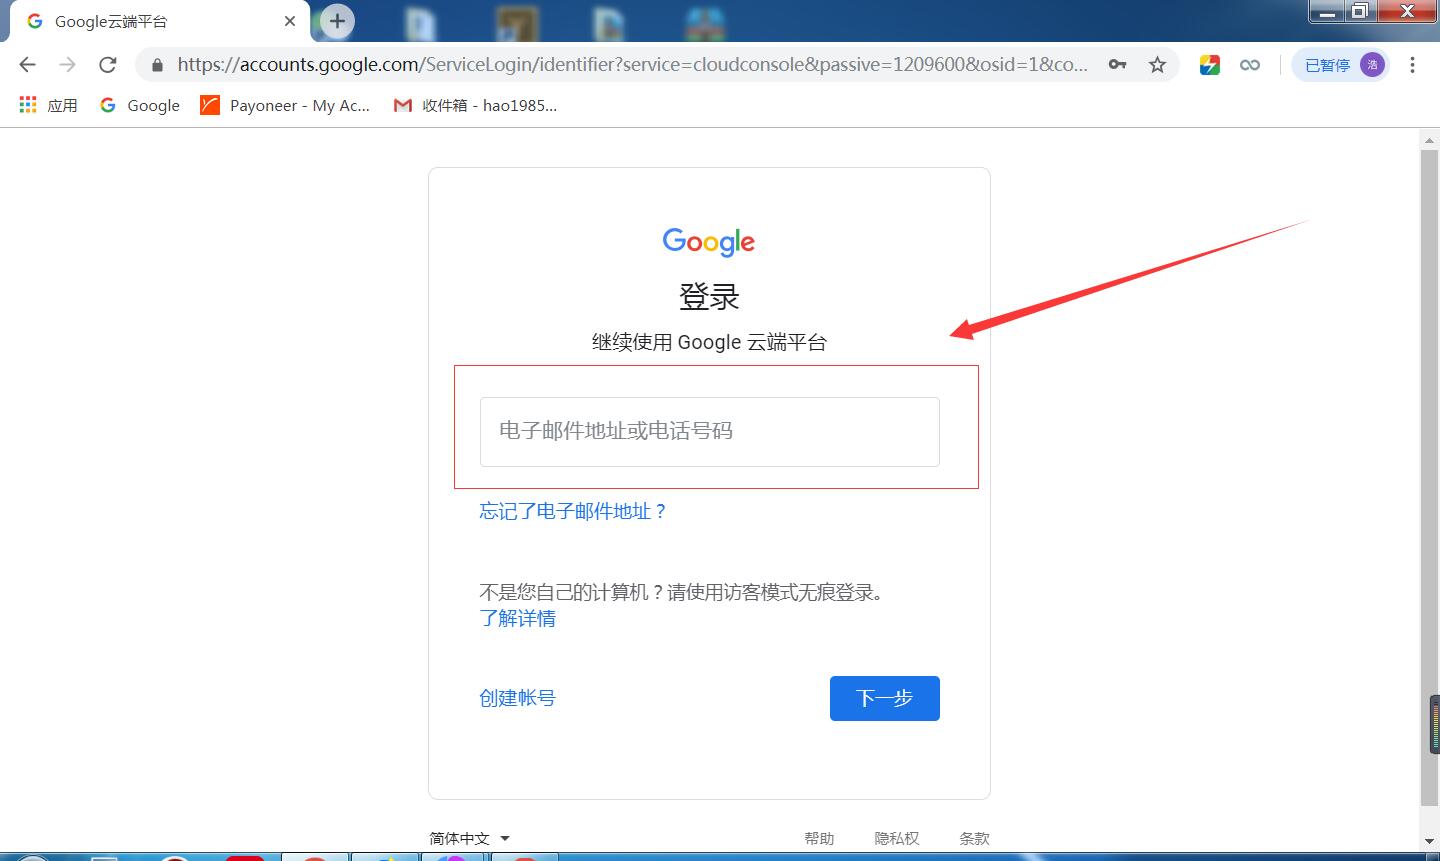Reload the page with refresh icon
Image resolution: width=1440 pixels, height=861 pixels.
coord(108,65)
